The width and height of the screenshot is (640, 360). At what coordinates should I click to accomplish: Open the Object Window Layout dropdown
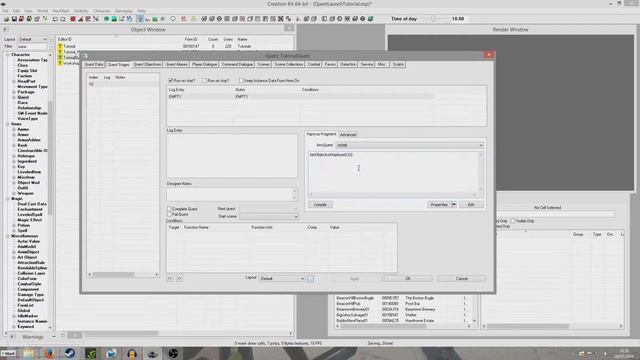(x=33, y=39)
